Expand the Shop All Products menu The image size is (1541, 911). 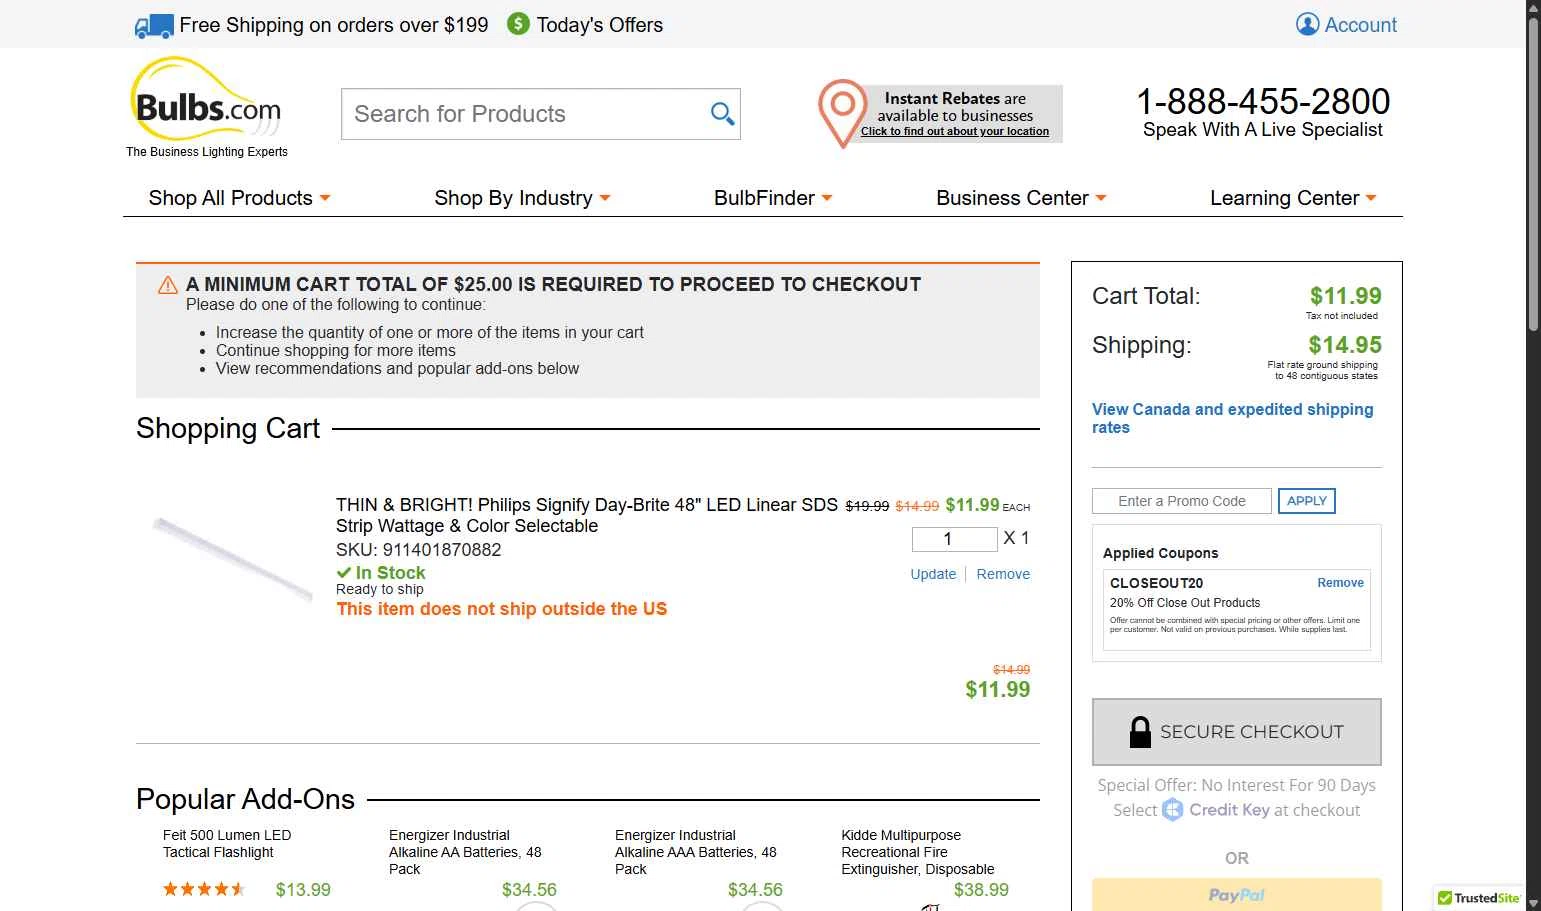click(239, 198)
